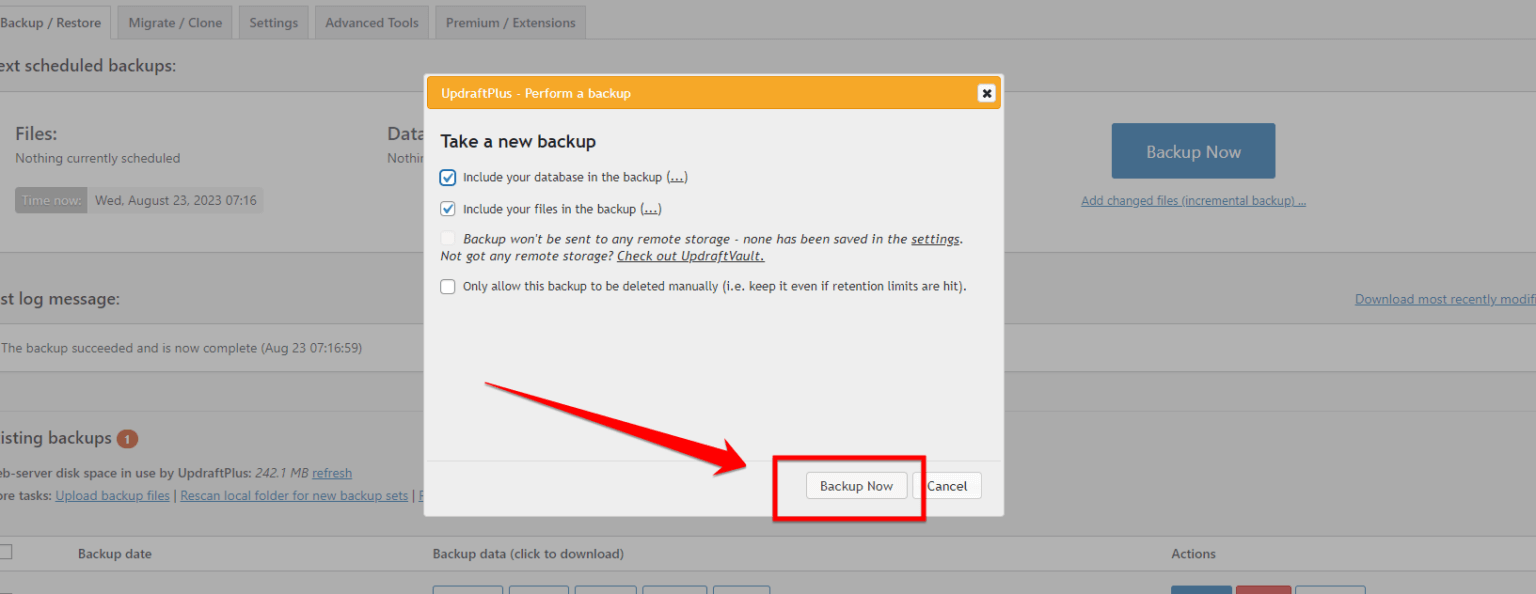
Task: Open the Migrate / Clone tab
Action: pos(174,21)
